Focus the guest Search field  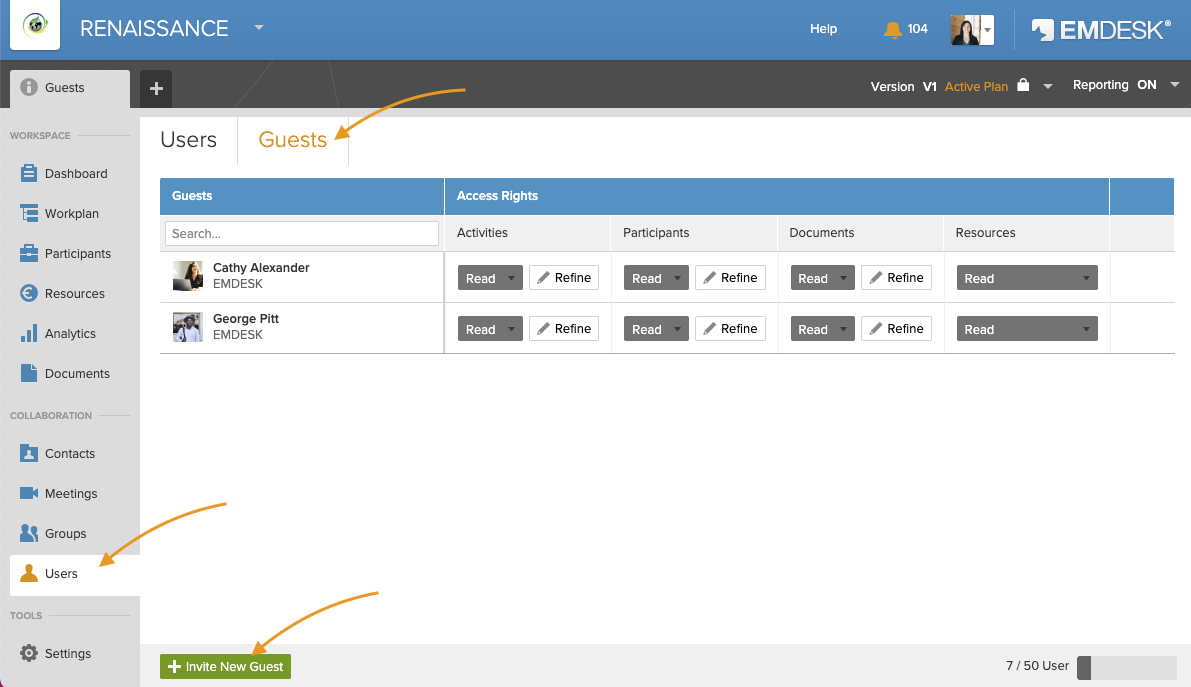[x=302, y=233]
